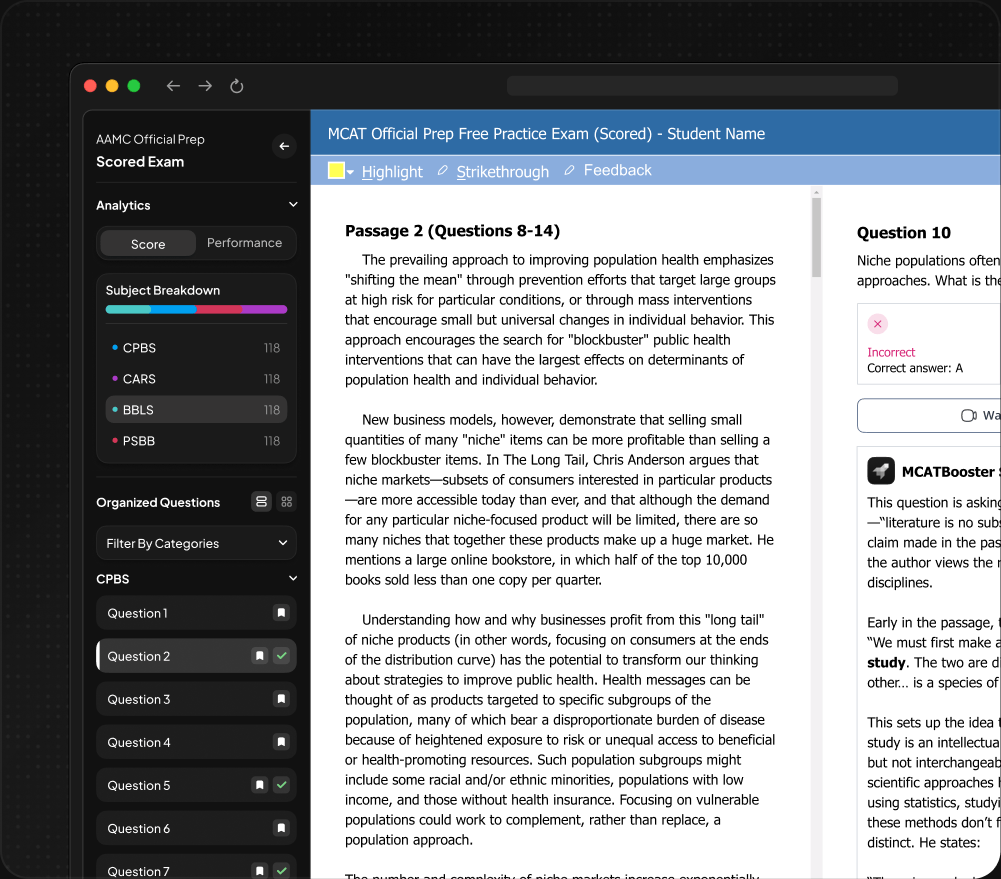
Task: Open Question 2 in sidebar
Action: click(x=196, y=656)
